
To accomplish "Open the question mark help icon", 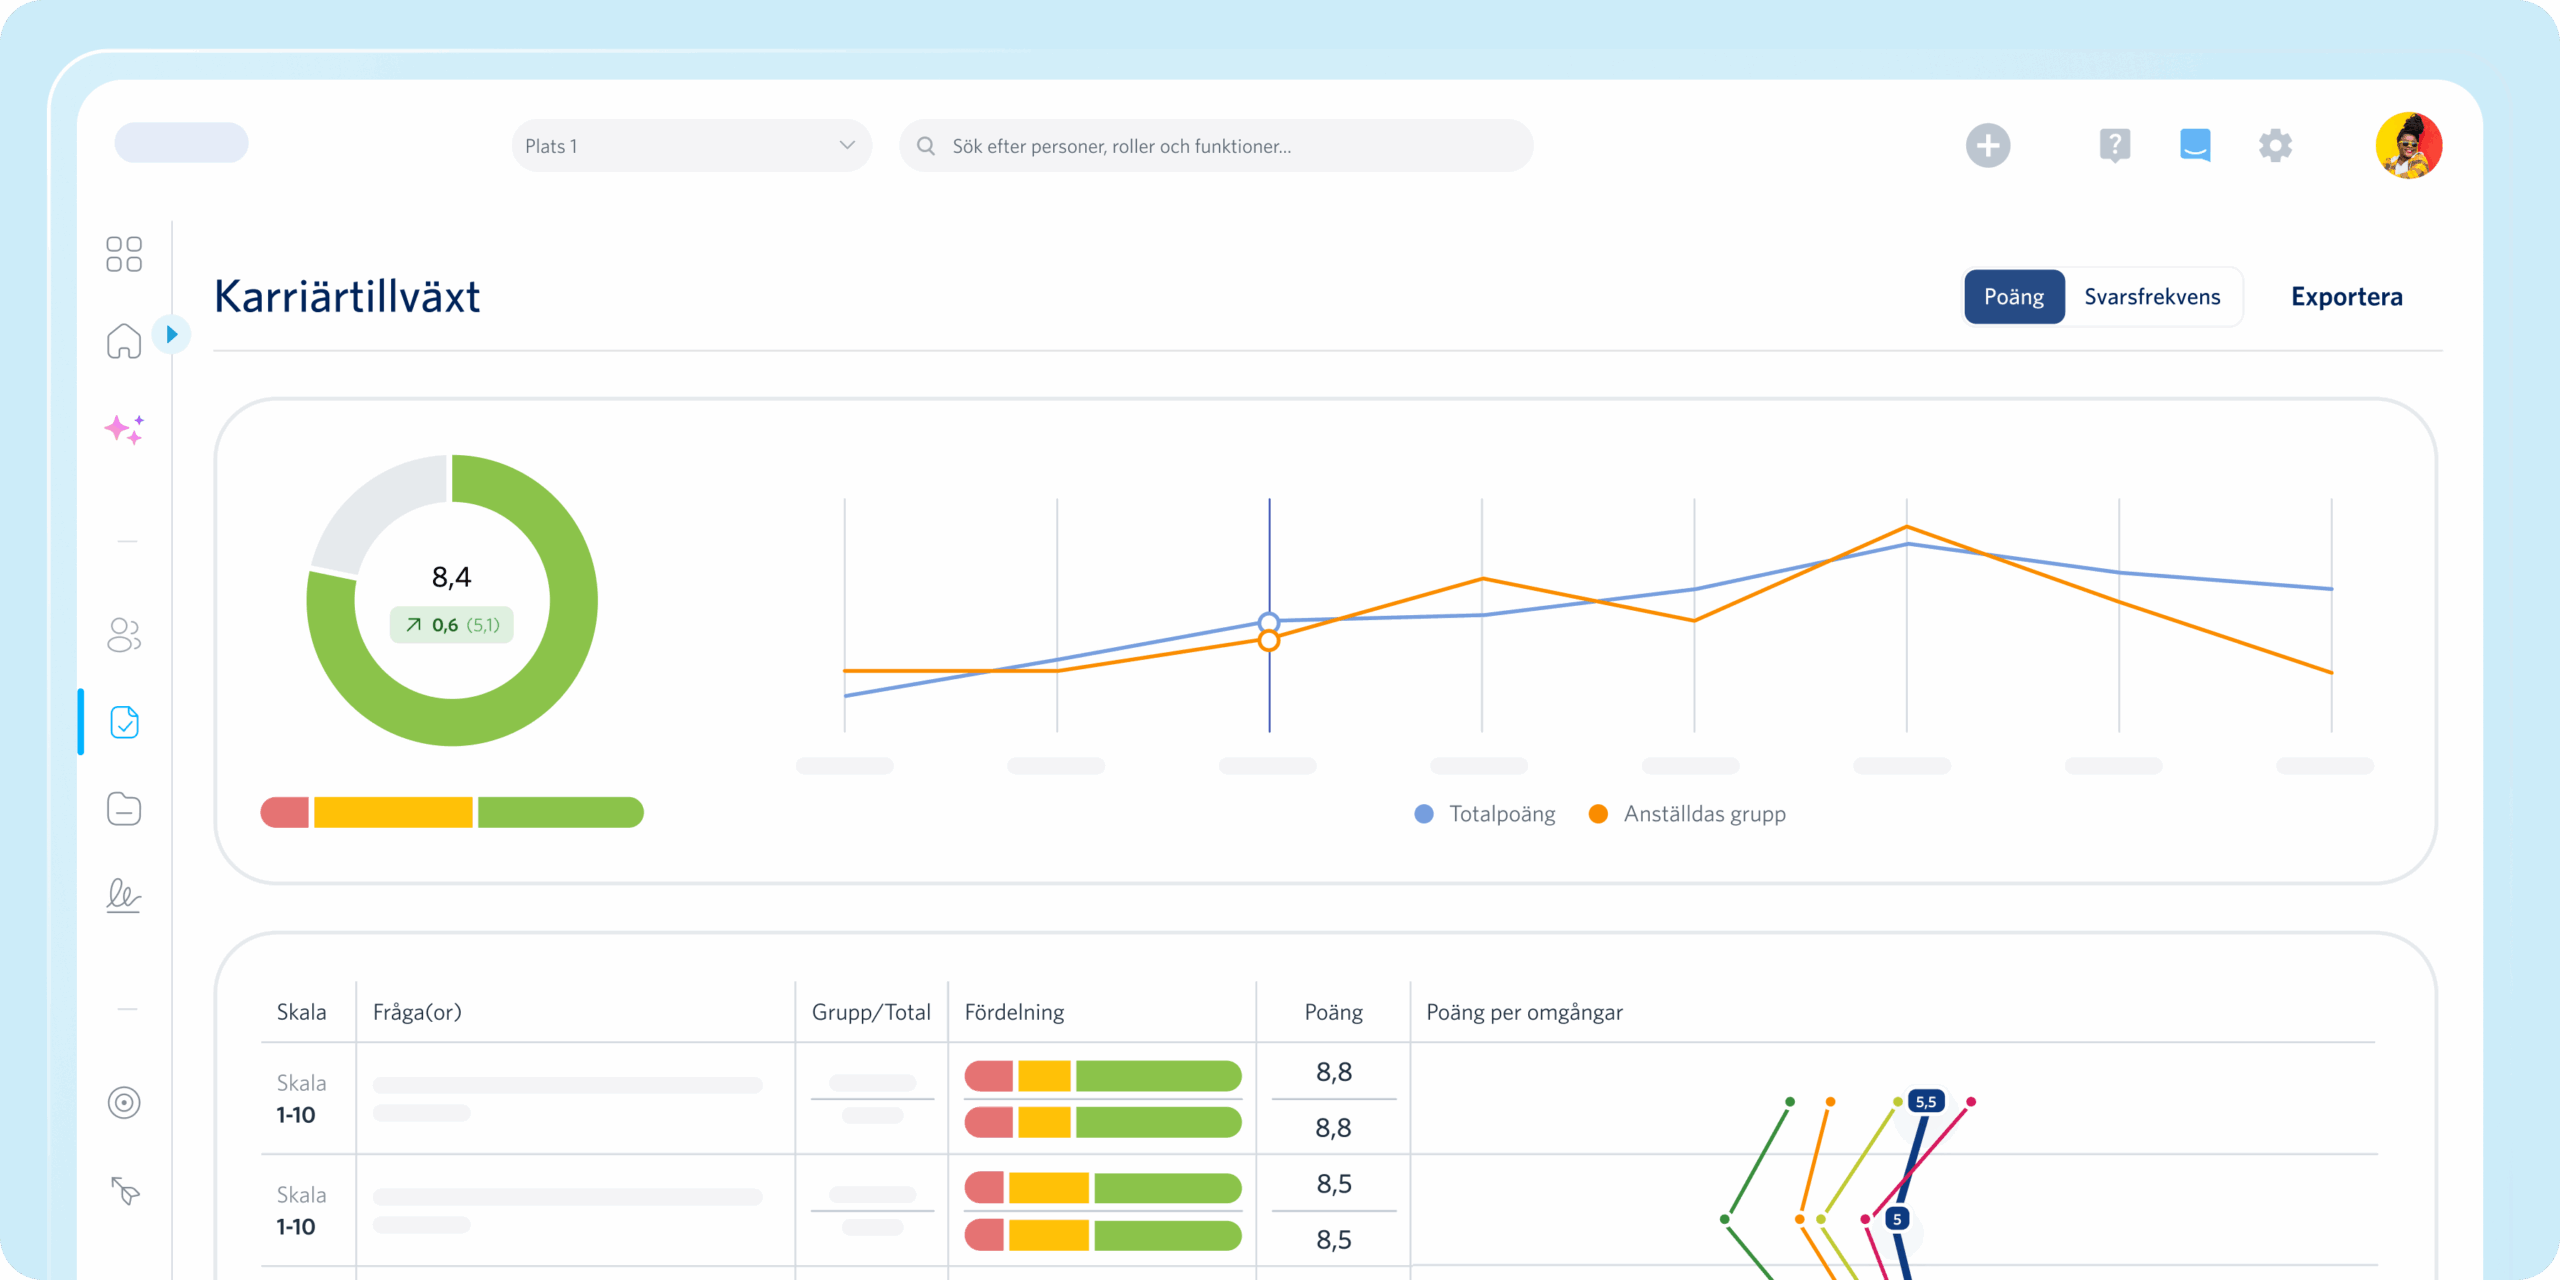I will [x=2115, y=146].
